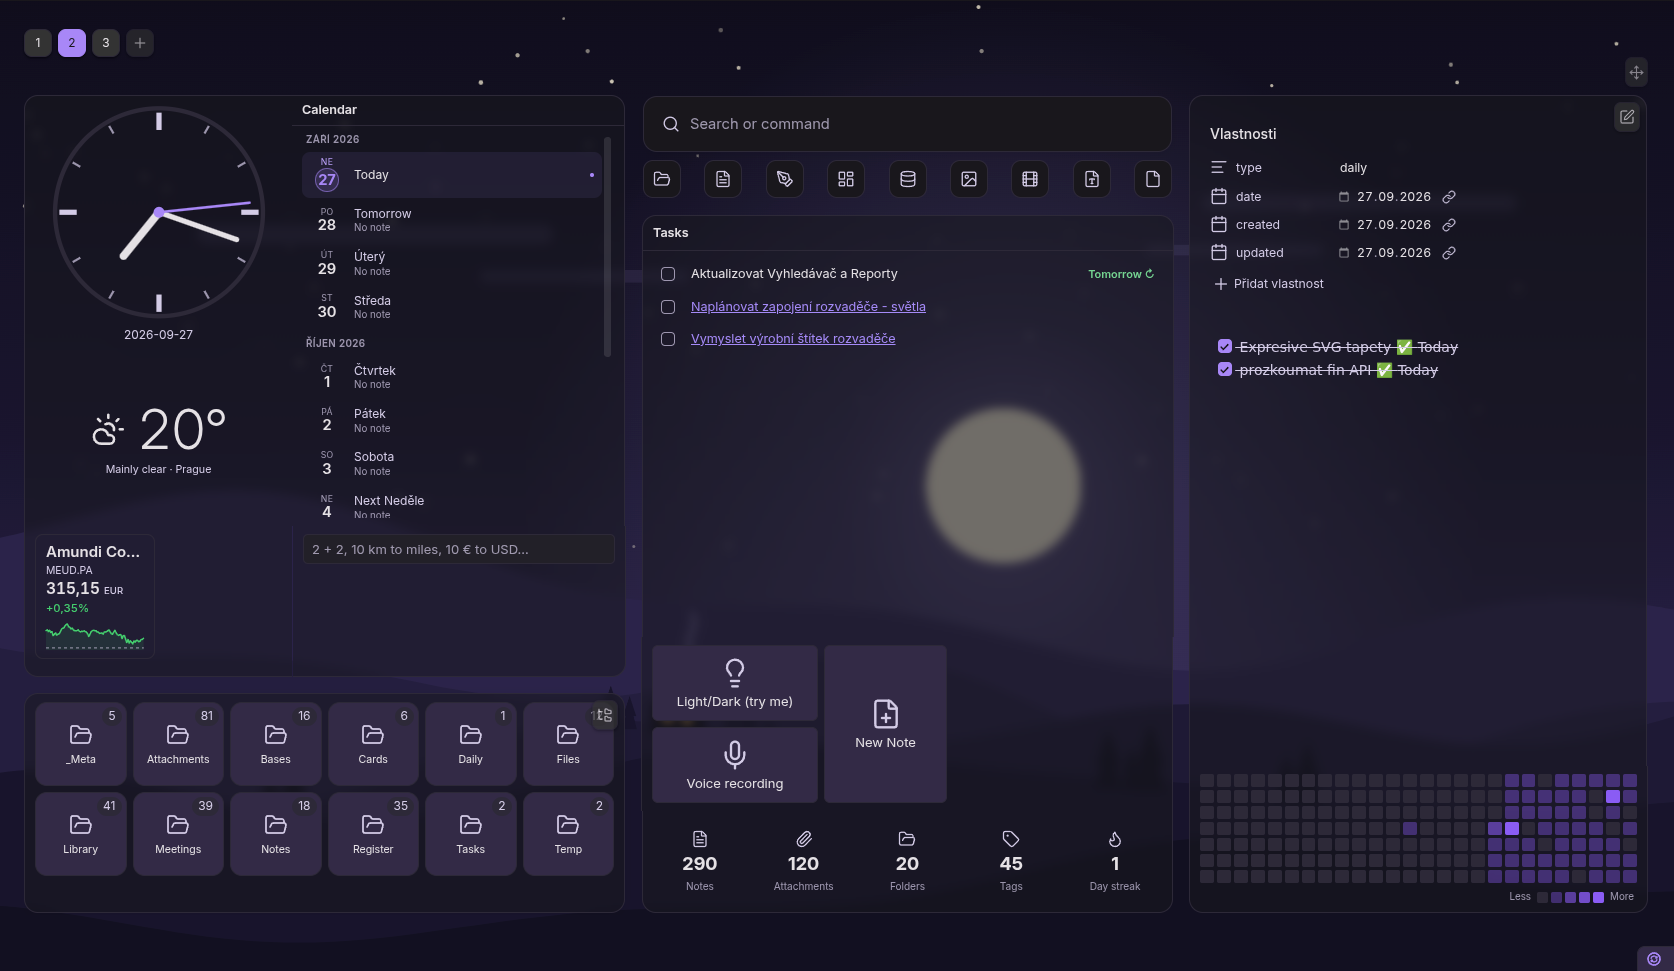1674x971 pixels.
Task: Open the Vymyslet výrobní štítek rozvaděče link
Action: tap(793, 339)
